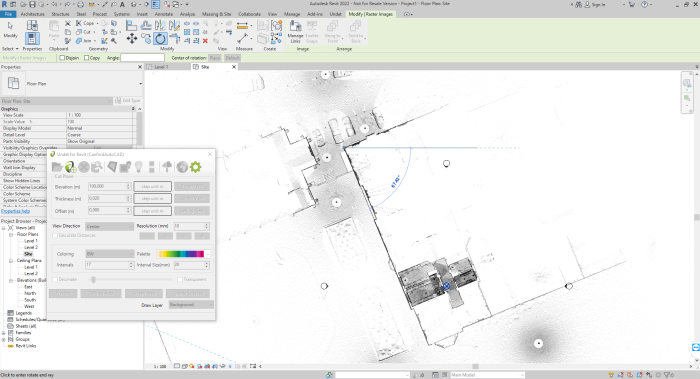Click the Update Selected button in Undet

click(x=188, y=293)
